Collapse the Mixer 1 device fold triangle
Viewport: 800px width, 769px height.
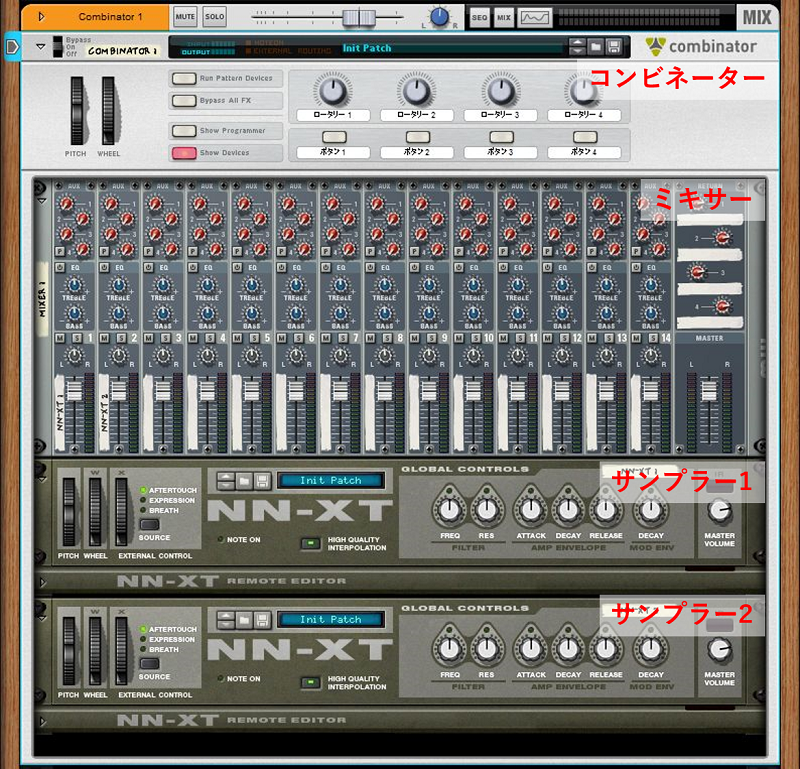[42, 201]
